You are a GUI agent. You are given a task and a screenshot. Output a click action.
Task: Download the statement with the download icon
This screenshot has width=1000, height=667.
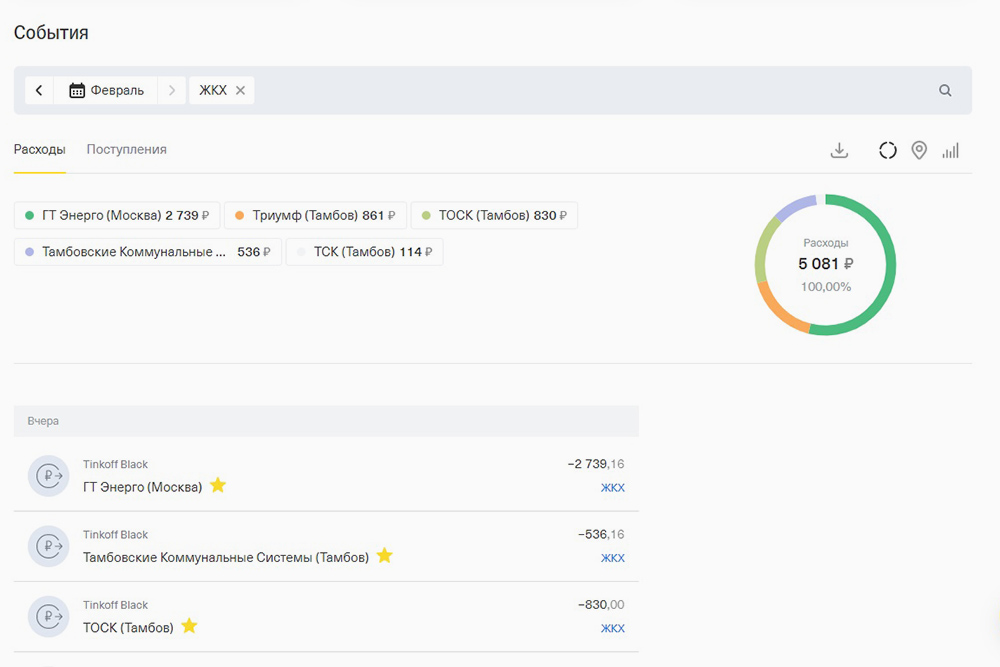[x=839, y=150]
